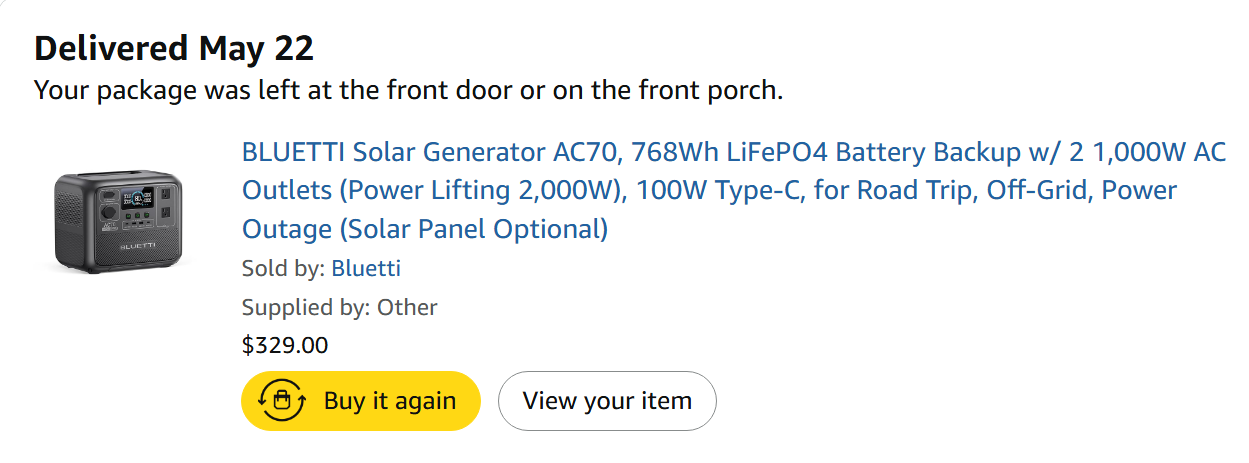The image size is (1249, 463).
Task: Click the Buy it again text label
Action: pyautogui.click(x=390, y=401)
